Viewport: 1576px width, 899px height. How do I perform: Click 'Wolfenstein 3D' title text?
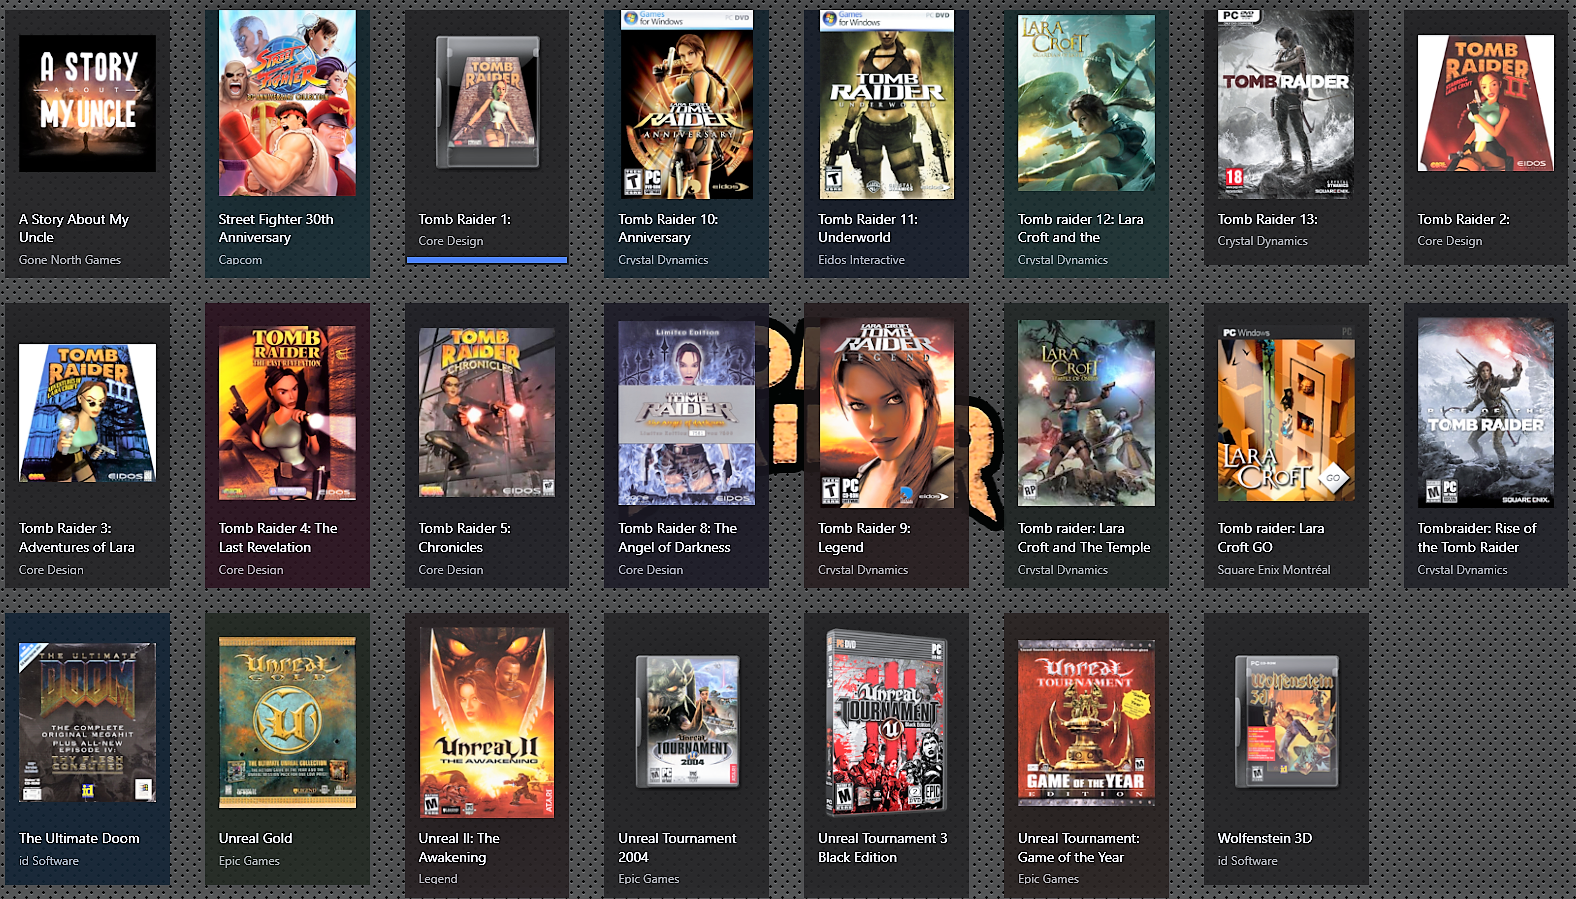[1265, 838]
